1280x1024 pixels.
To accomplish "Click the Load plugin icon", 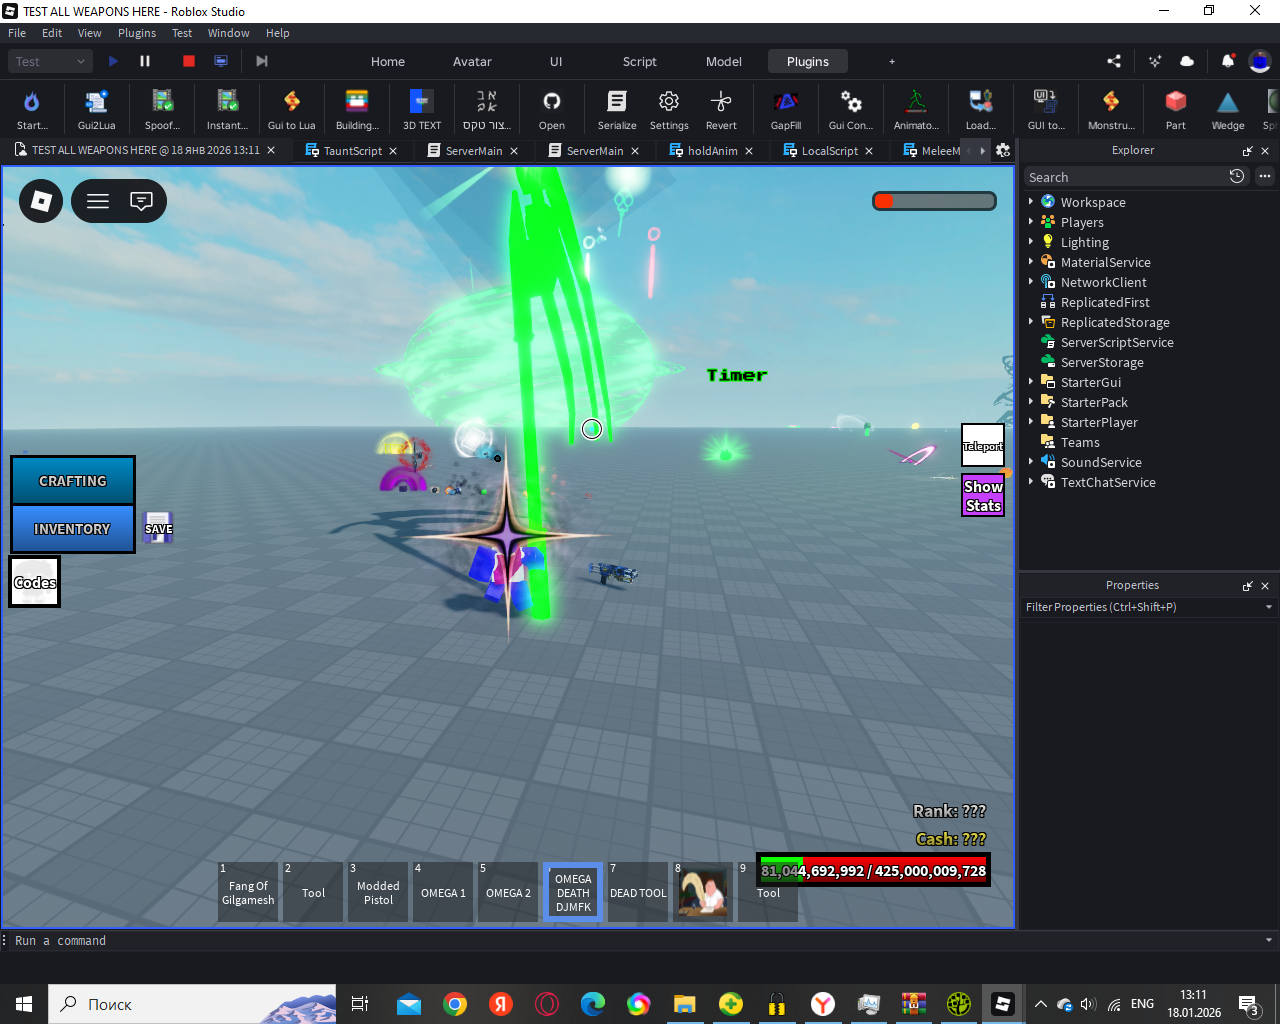I will 981,109.
